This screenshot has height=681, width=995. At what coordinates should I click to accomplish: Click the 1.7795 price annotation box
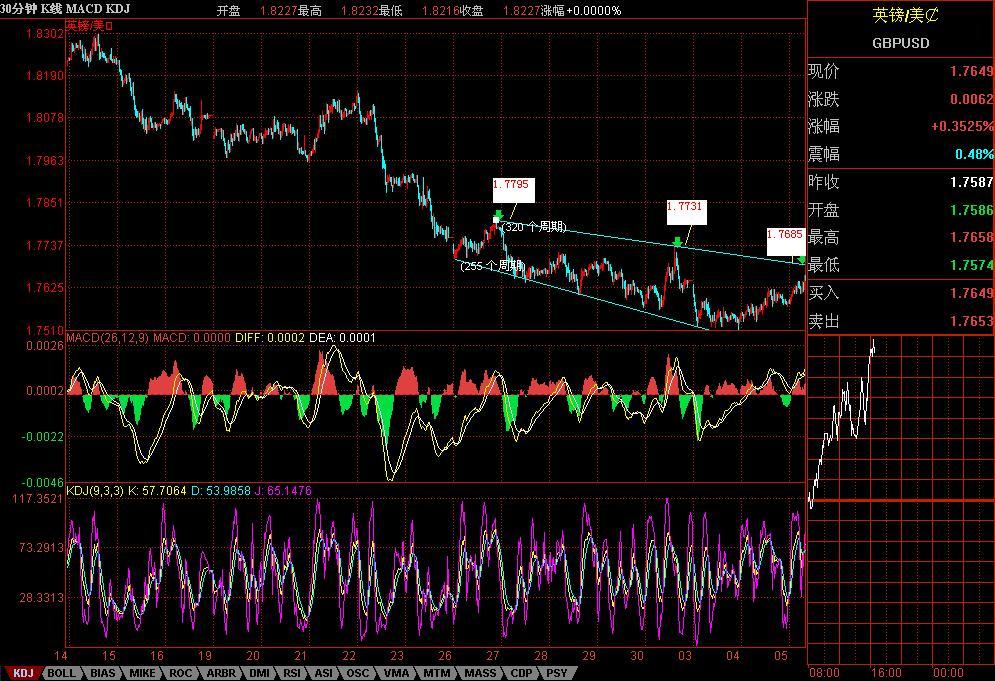(512, 190)
